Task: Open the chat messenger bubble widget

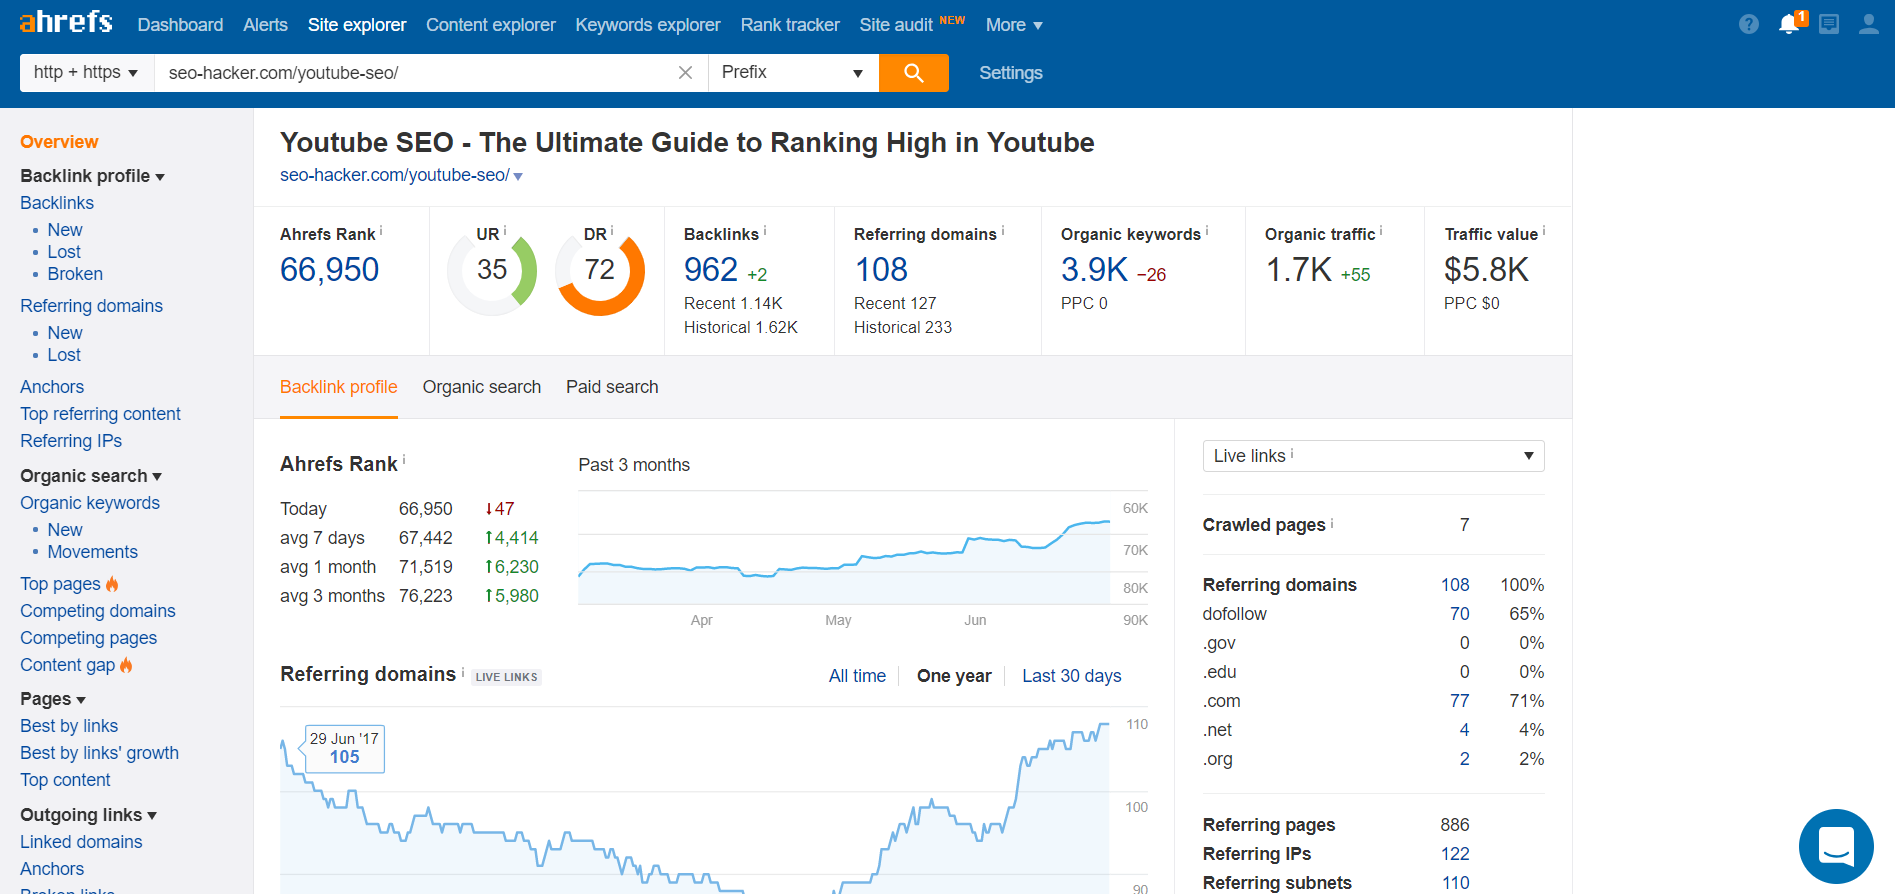Action: pos(1835,846)
